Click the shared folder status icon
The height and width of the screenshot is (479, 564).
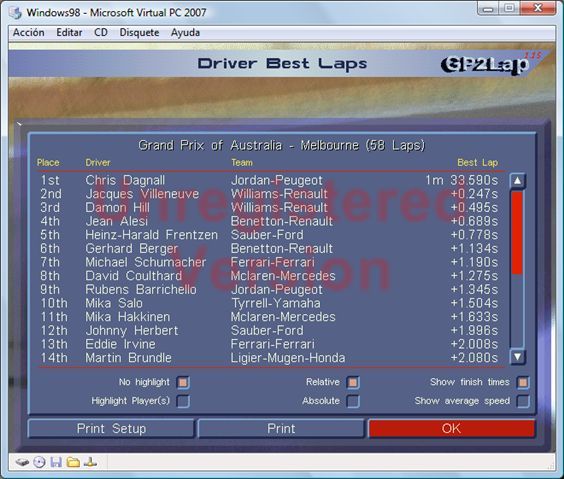(73, 462)
